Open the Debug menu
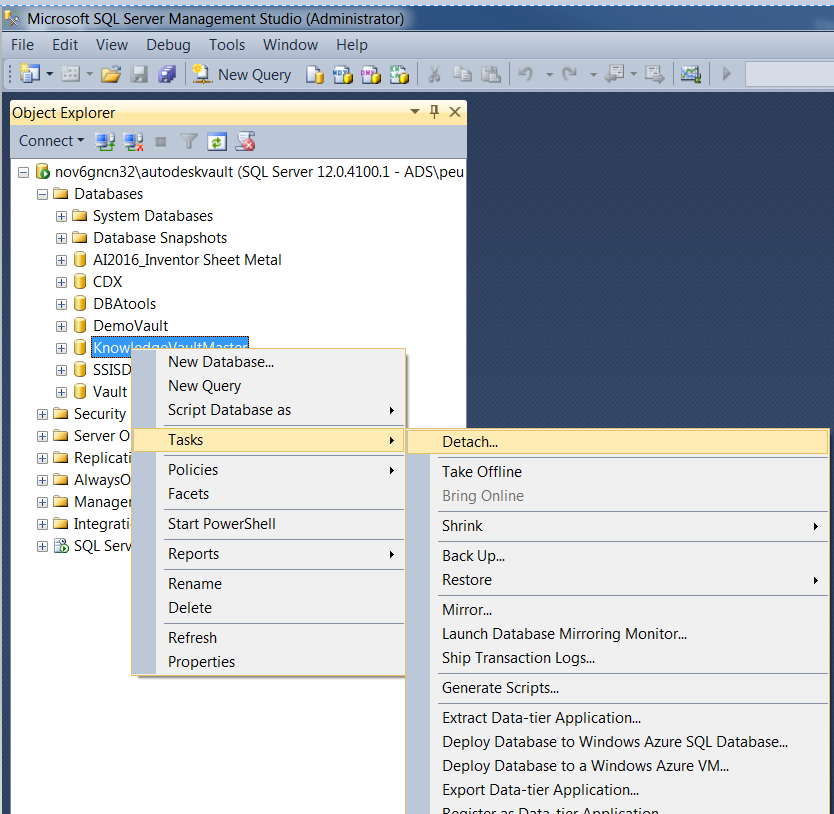834x814 pixels. pyautogui.click(x=168, y=44)
